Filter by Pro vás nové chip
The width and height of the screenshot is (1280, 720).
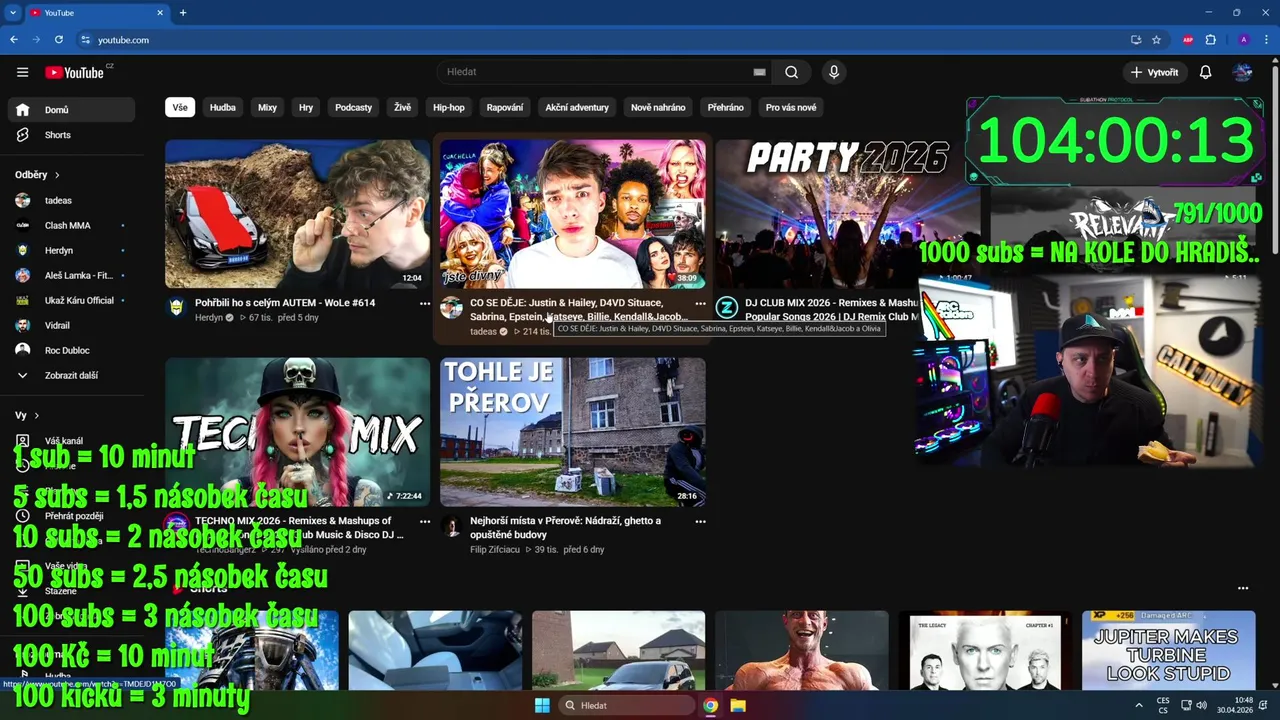[x=791, y=107]
